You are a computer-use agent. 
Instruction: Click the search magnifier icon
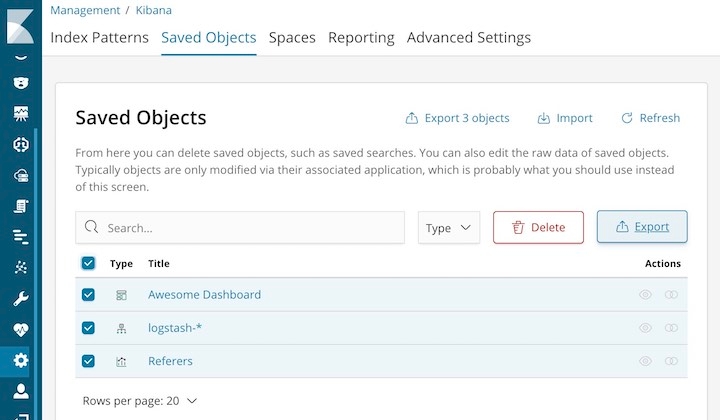pyautogui.click(x=91, y=227)
